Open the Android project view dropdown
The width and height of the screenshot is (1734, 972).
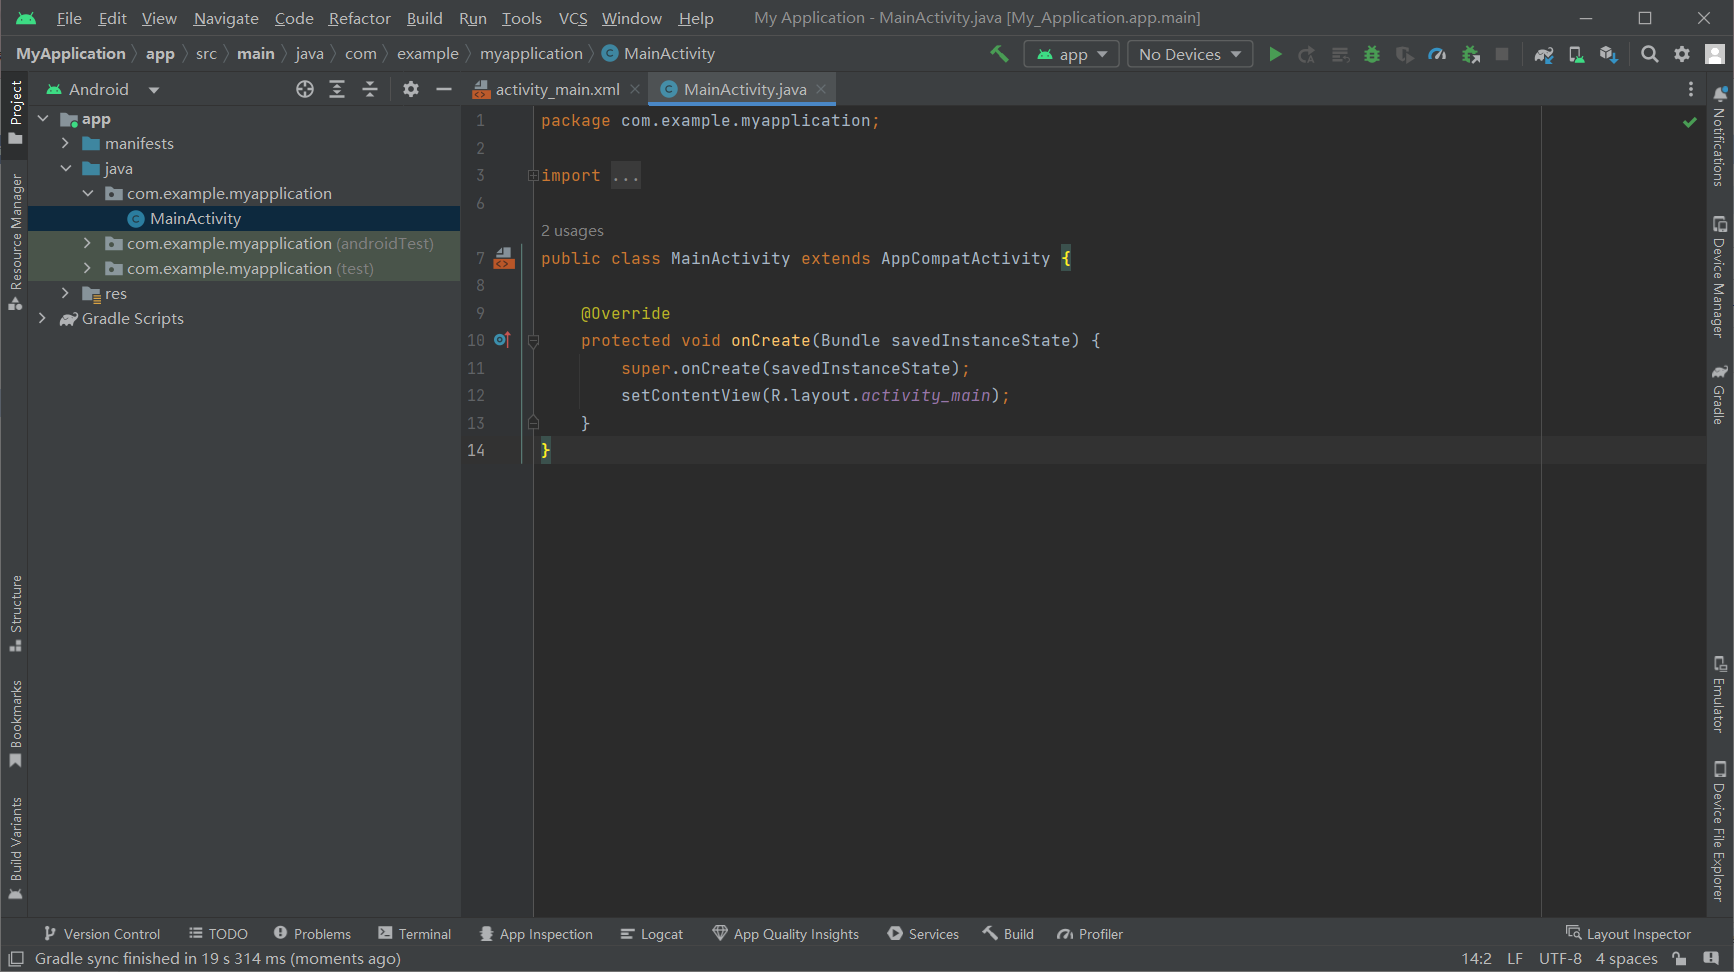point(103,89)
